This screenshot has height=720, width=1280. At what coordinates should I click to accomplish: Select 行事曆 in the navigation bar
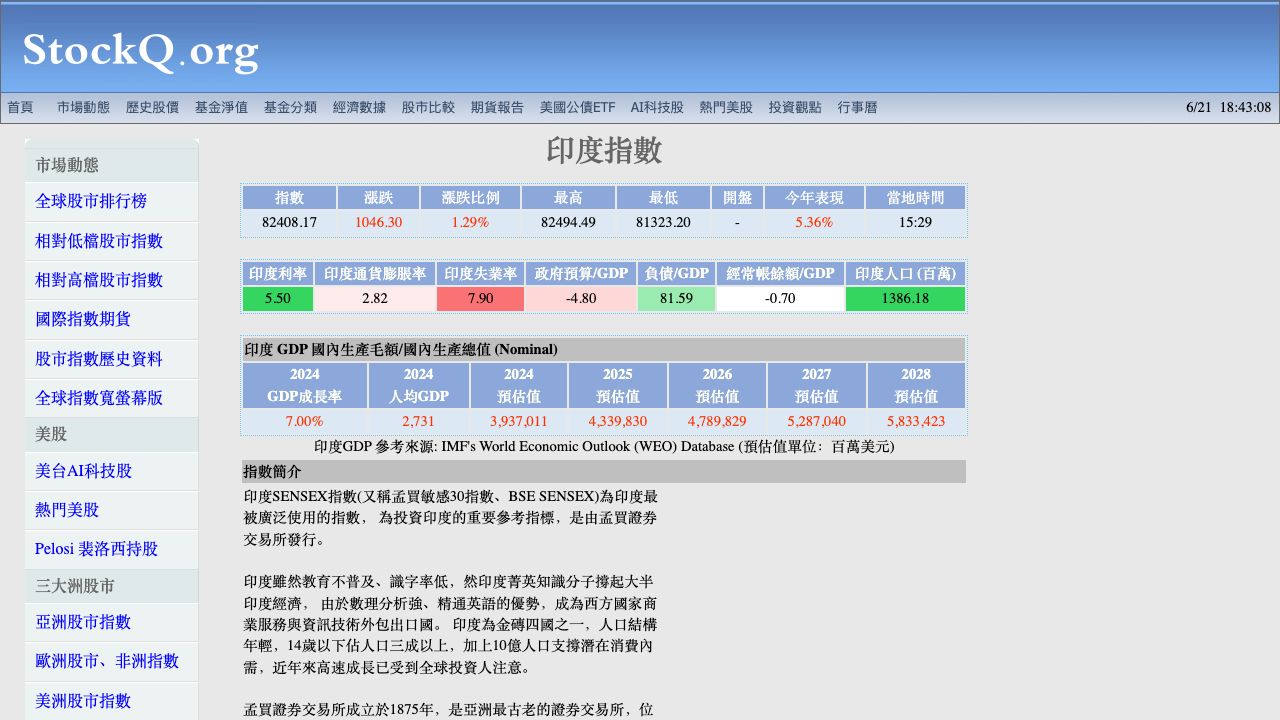tap(857, 108)
